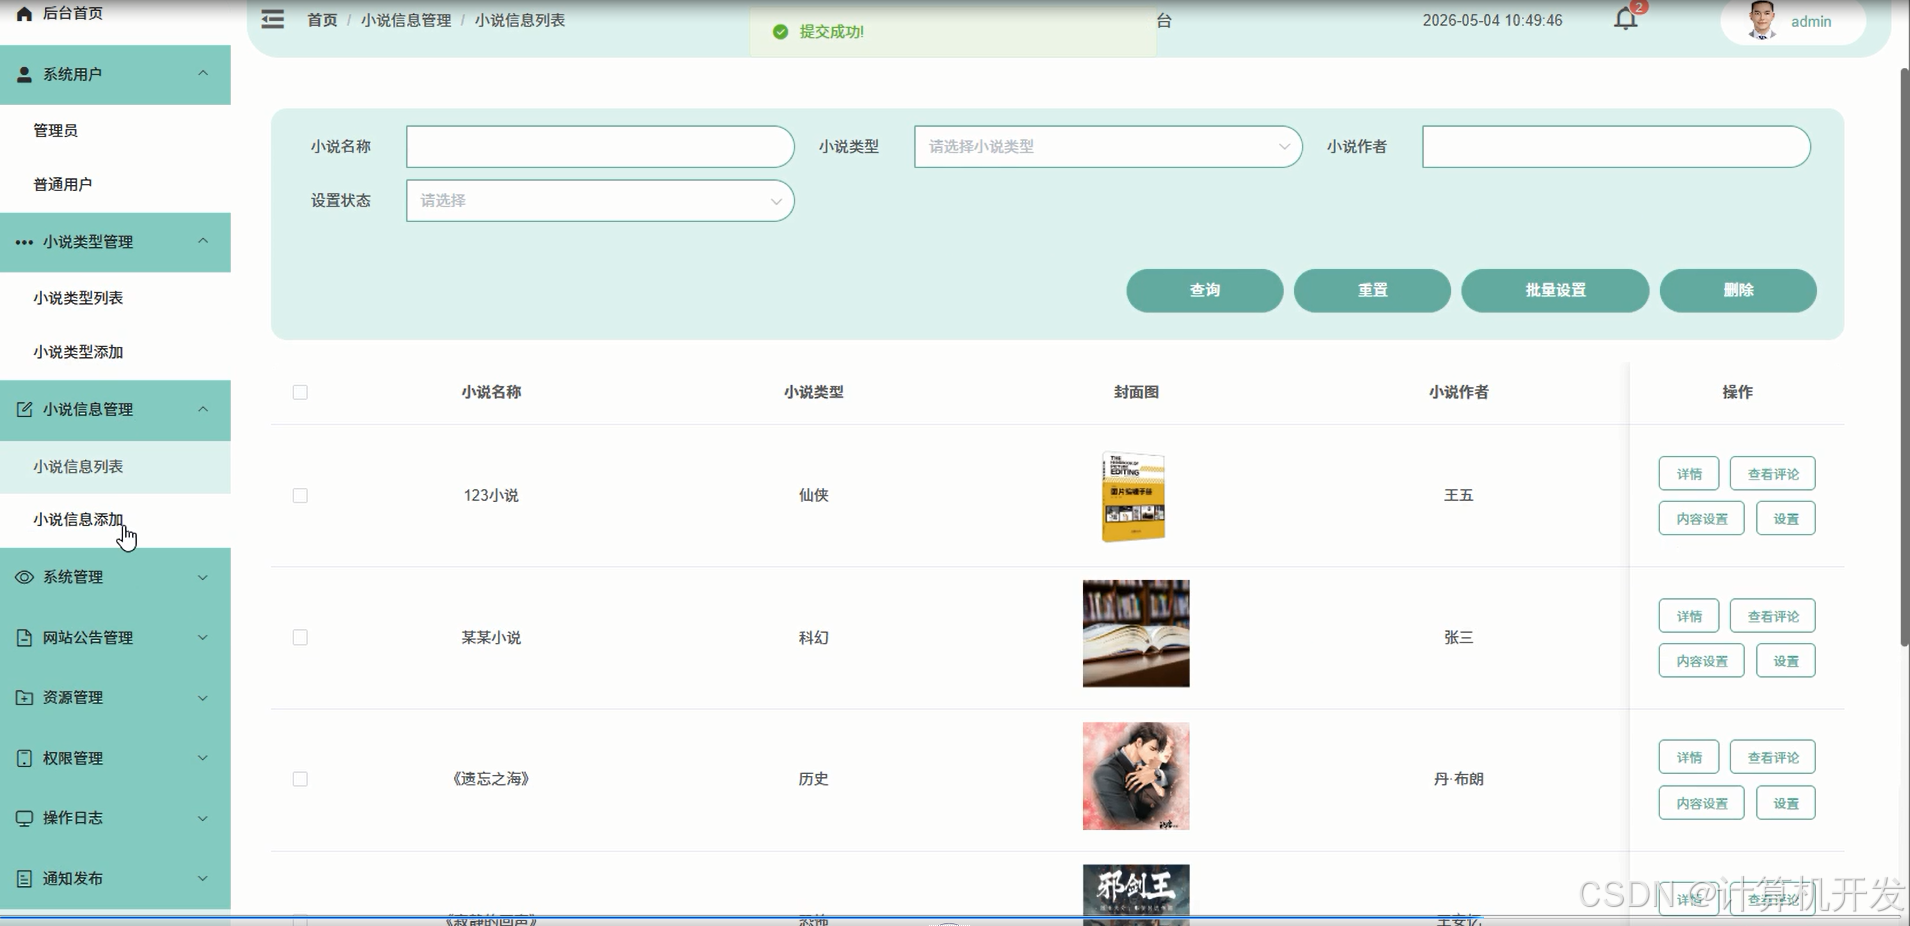Click the dots icon beside 小说类型管理
1910x926 pixels.
pos(24,242)
